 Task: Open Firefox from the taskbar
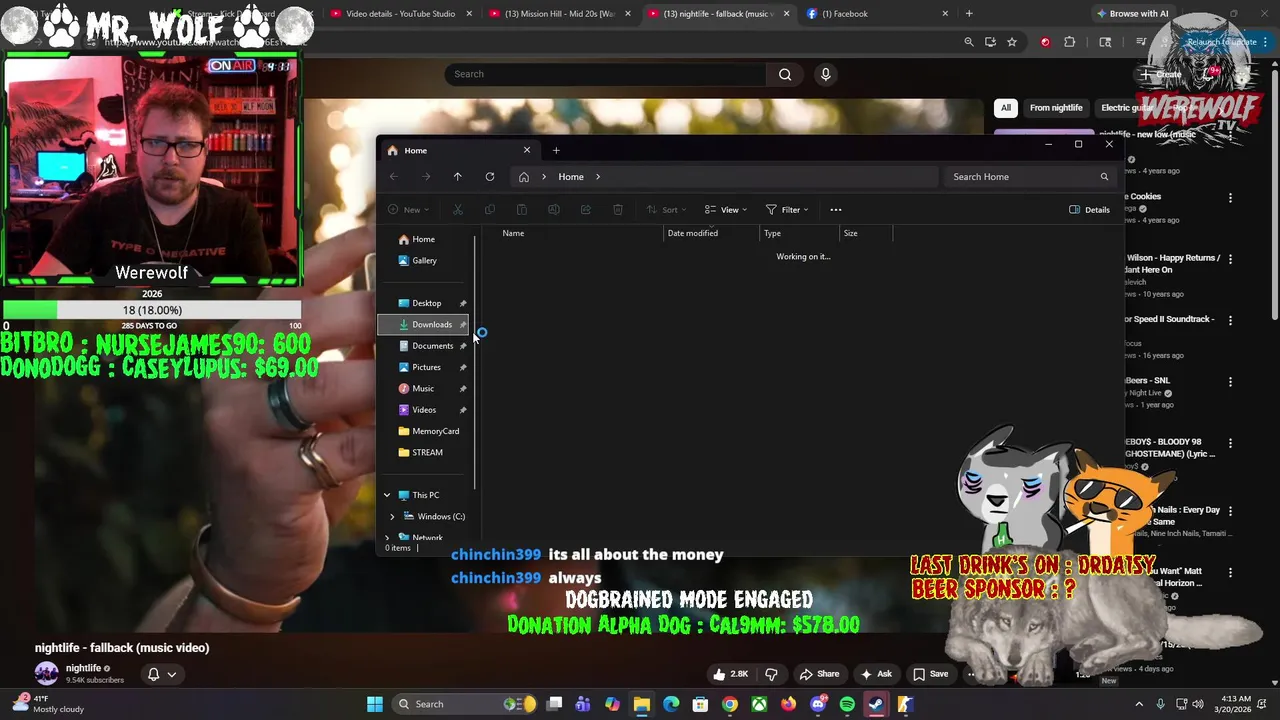tap(788, 704)
